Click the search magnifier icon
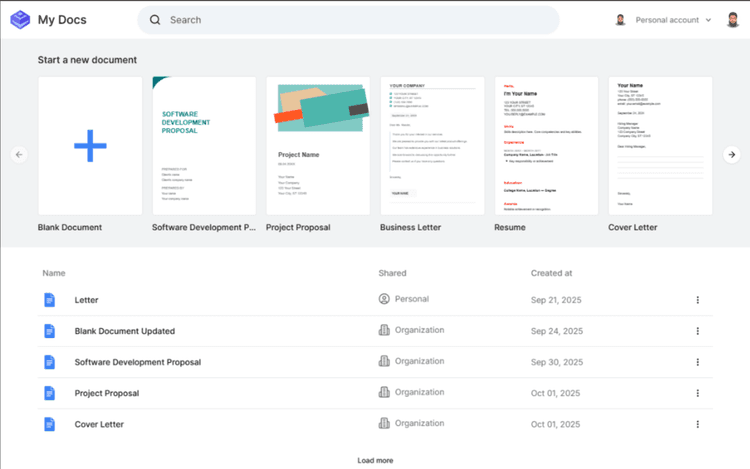This screenshot has width=750, height=469. (x=155, y=20)
